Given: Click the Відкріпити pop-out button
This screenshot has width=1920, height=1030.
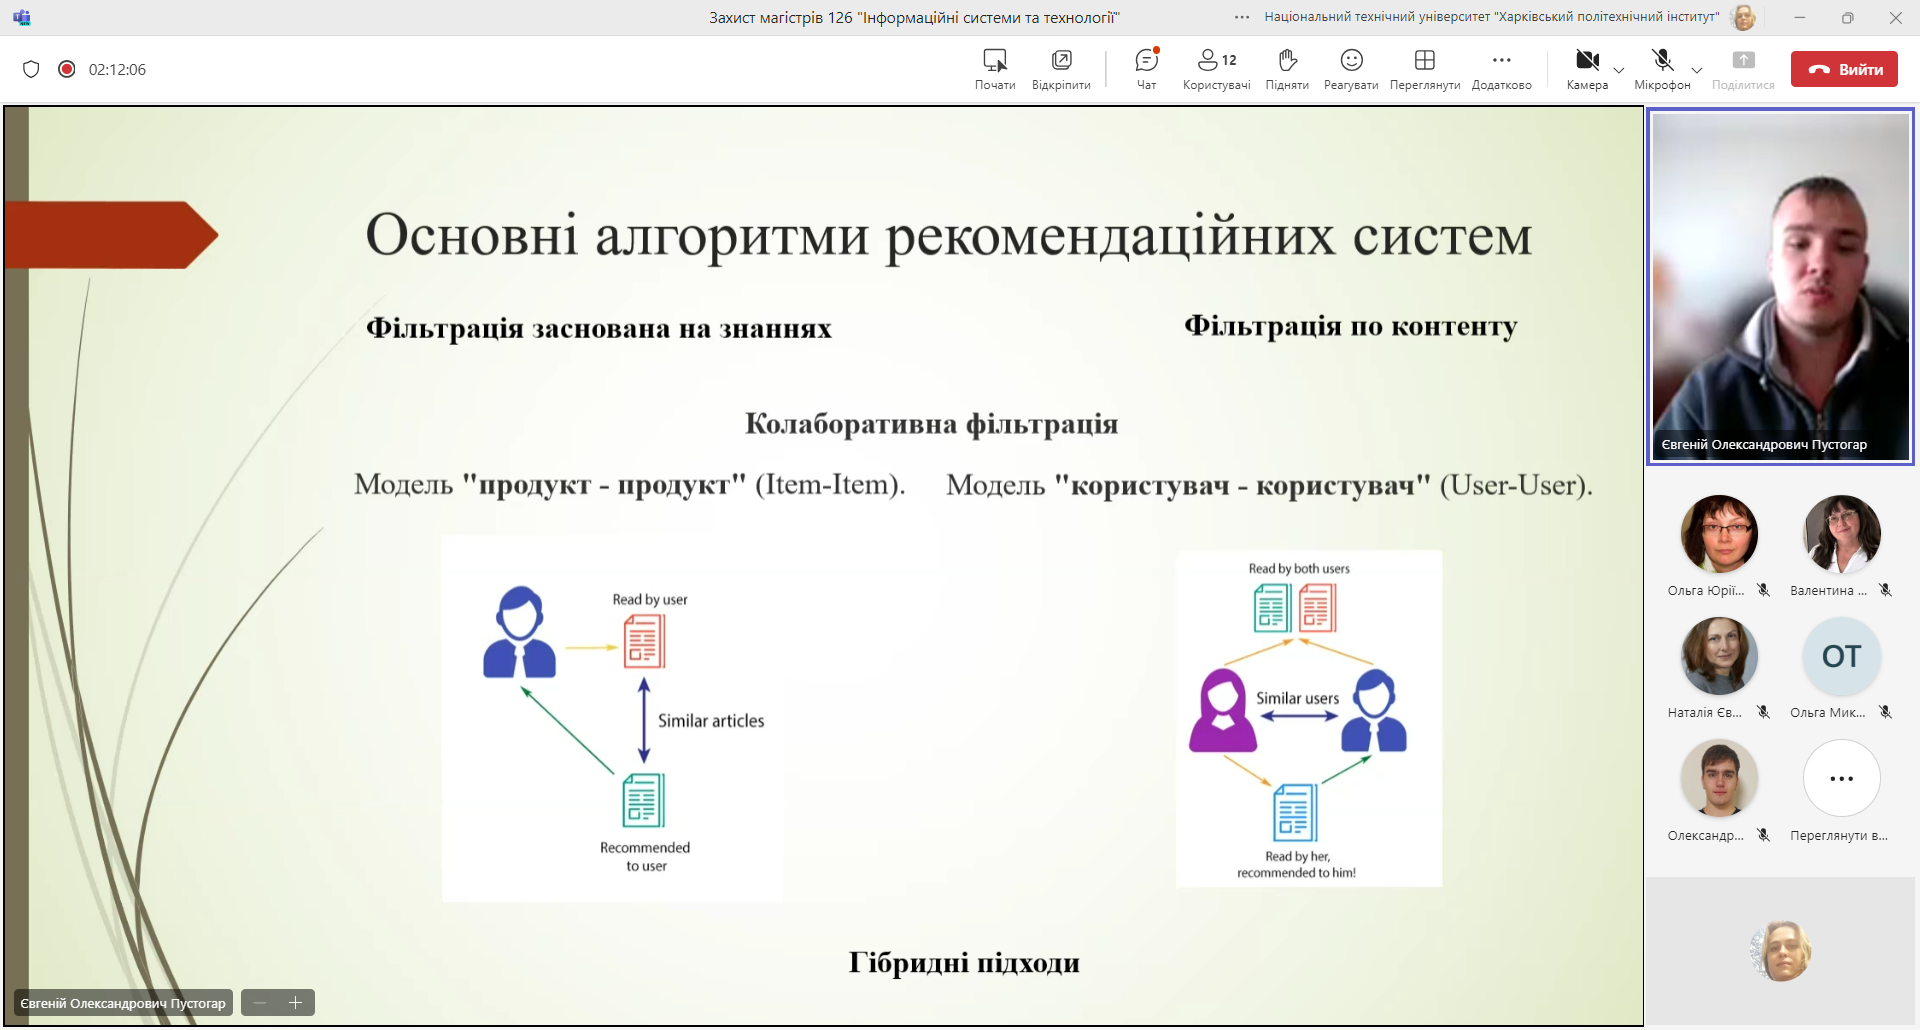Looking at the screenshot, I should click(1061, 69).
